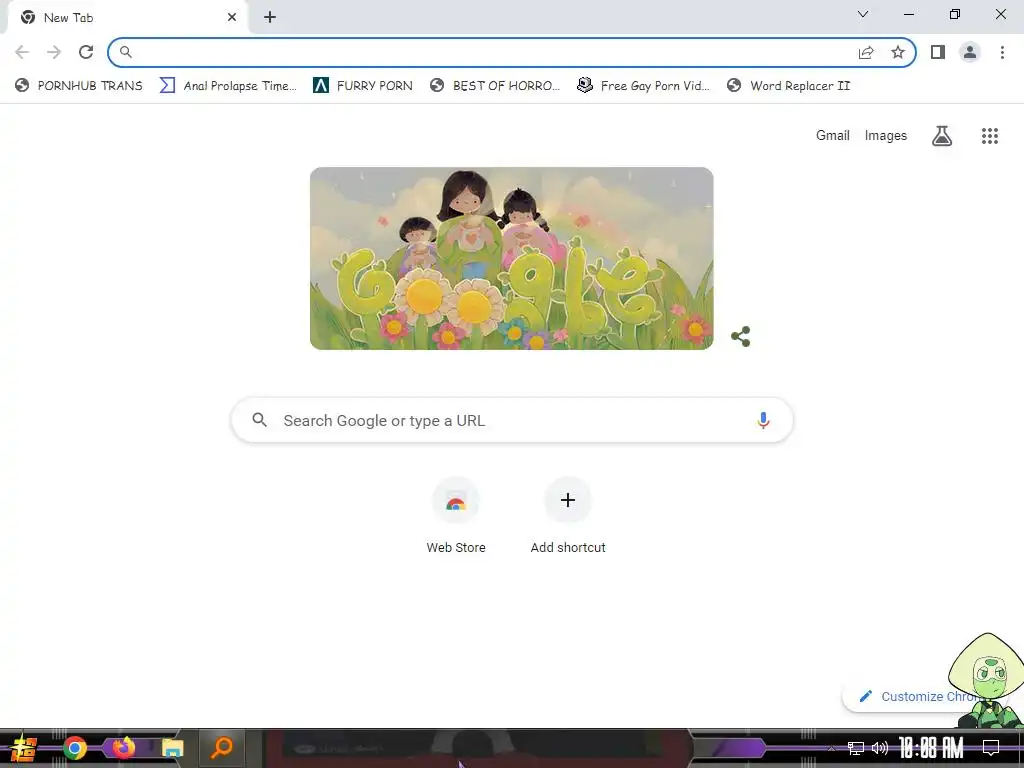The height and width of the screenshot is (768, 1024).
Task: Open the taskbar clock showing 10:08 AM
Action: [931, 748]
